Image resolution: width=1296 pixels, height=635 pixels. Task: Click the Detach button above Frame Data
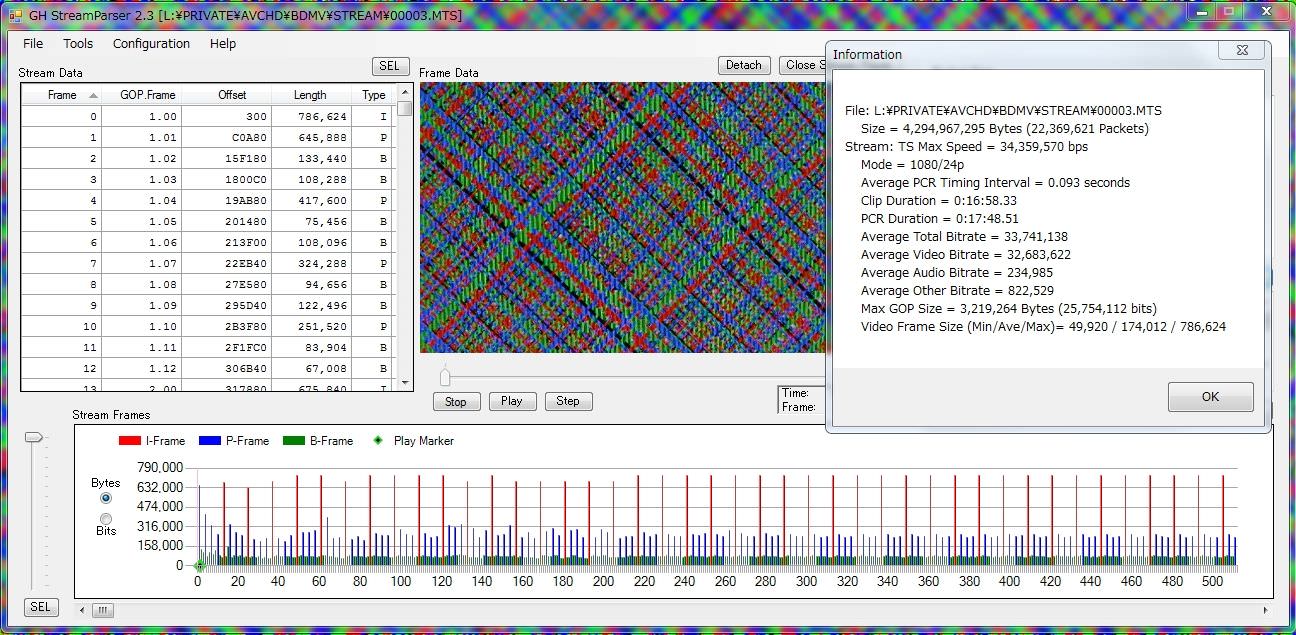coord(743,65)
